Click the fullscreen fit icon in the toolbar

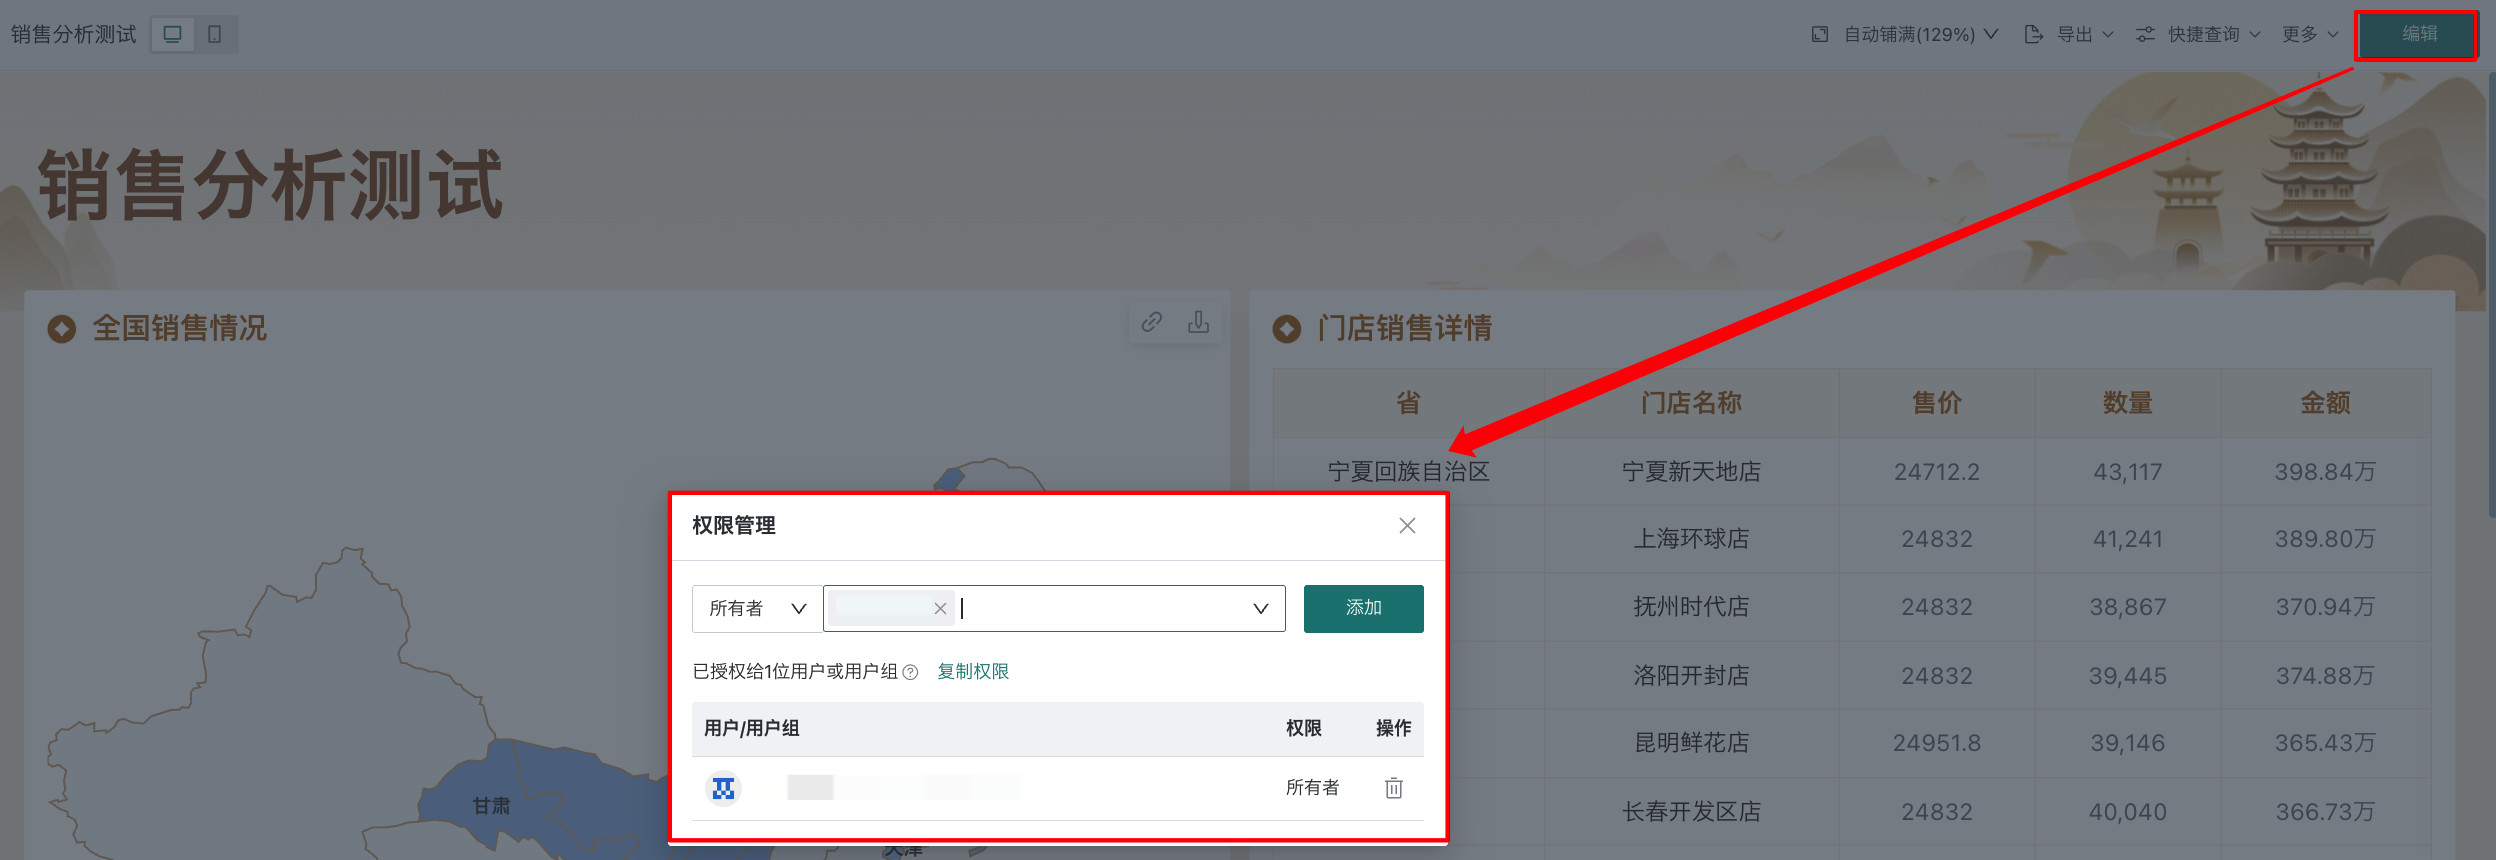[1820, 34]
